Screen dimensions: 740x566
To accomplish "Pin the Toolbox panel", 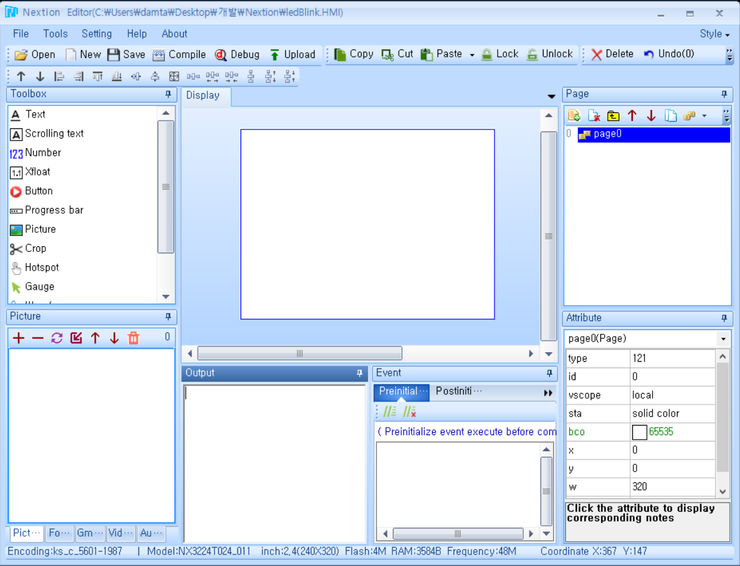I will [168, 94].
